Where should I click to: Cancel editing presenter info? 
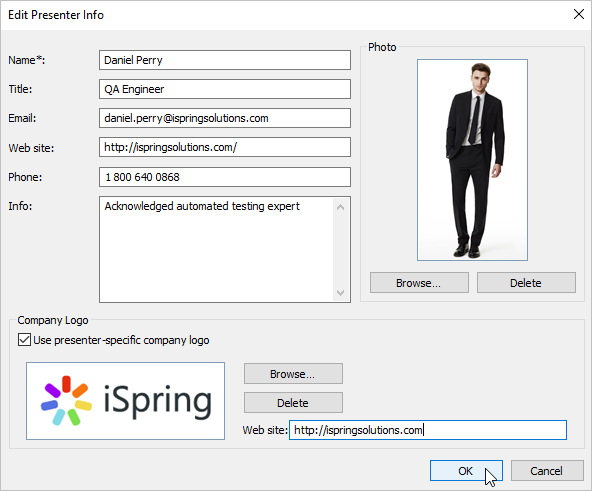[x=547, y=471]
